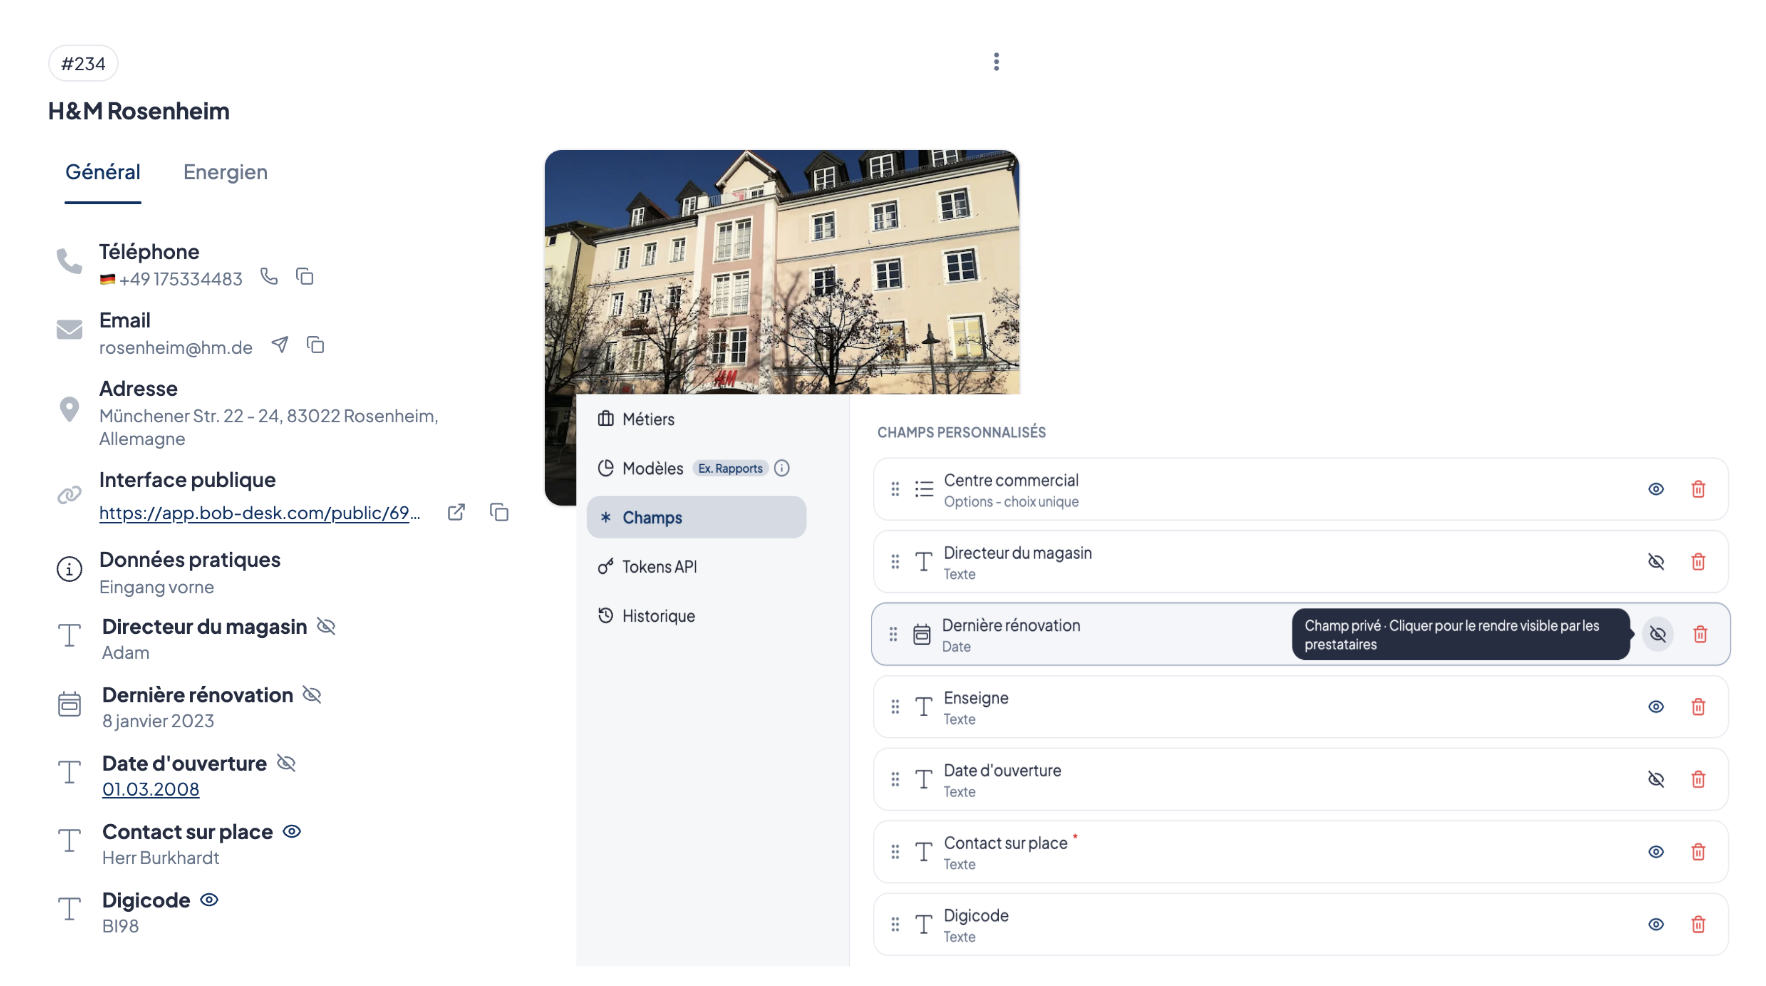Toggle visibility of Contact sur place row
This screenshot has width=1766, height=986.
(x=1656, y=852)
